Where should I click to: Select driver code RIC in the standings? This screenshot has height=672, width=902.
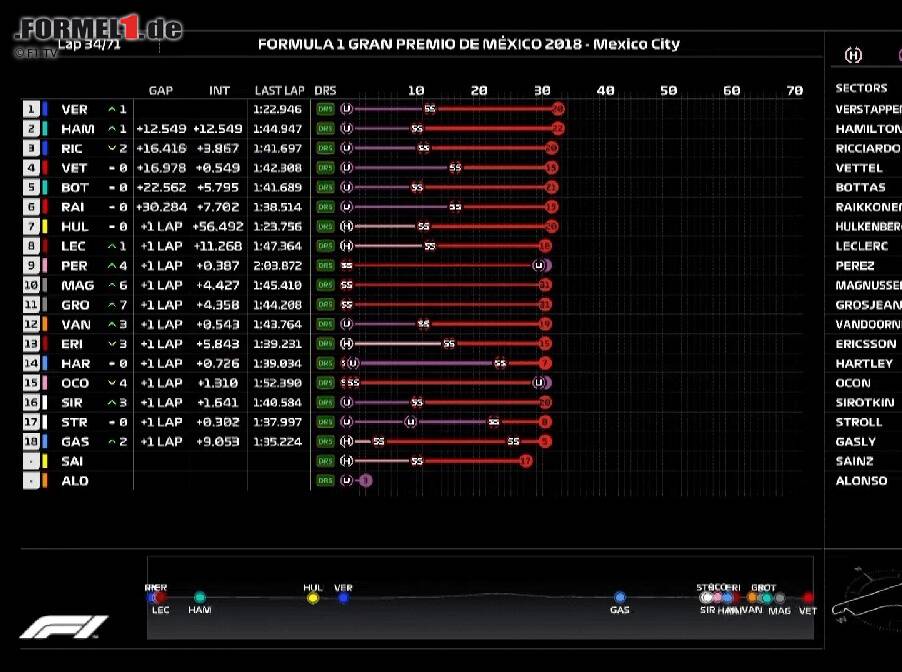tap(72, 148)
